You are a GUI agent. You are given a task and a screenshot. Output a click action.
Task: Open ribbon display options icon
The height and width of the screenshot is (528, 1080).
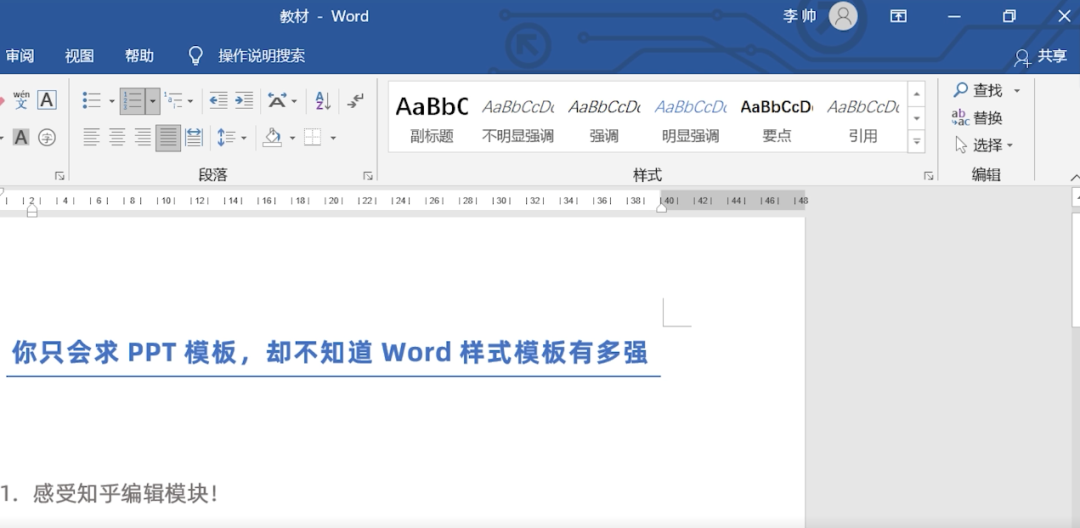click(898, 16)
